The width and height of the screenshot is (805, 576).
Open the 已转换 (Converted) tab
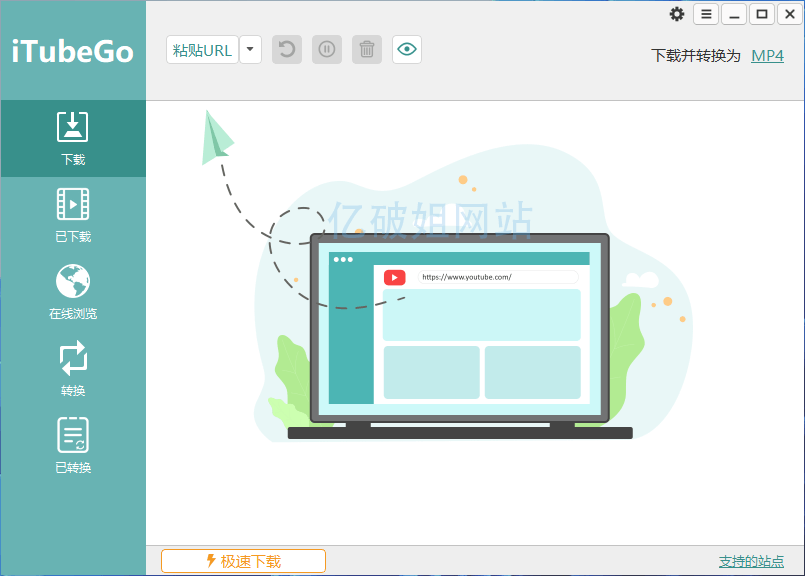(x=73, y=447)
